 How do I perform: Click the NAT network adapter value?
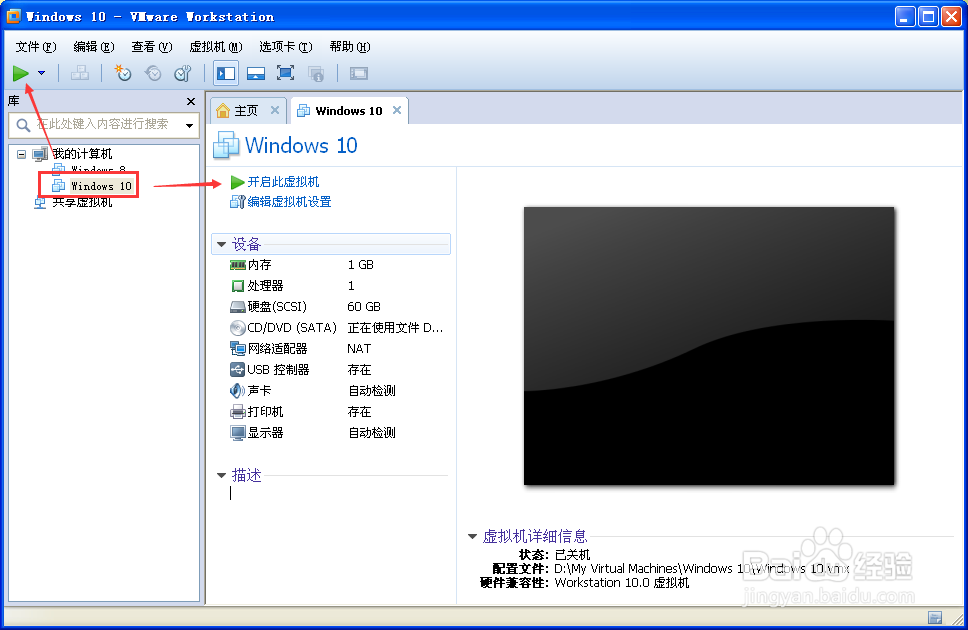click(x=359, y=349)
